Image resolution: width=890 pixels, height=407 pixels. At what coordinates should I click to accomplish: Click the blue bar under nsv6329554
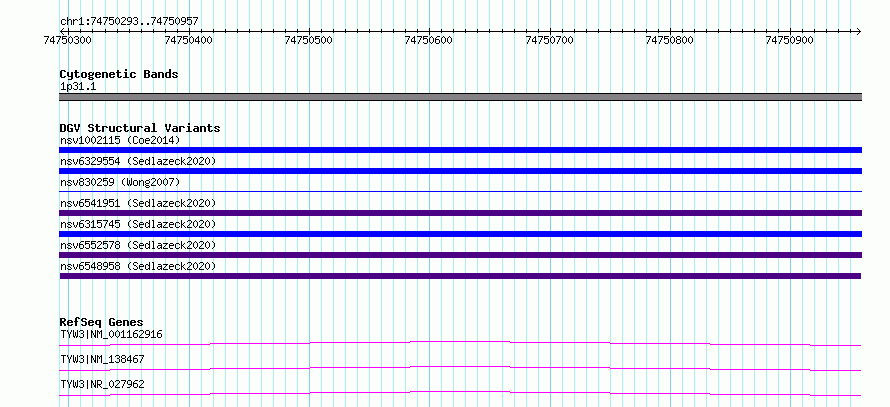pos(460,171)
